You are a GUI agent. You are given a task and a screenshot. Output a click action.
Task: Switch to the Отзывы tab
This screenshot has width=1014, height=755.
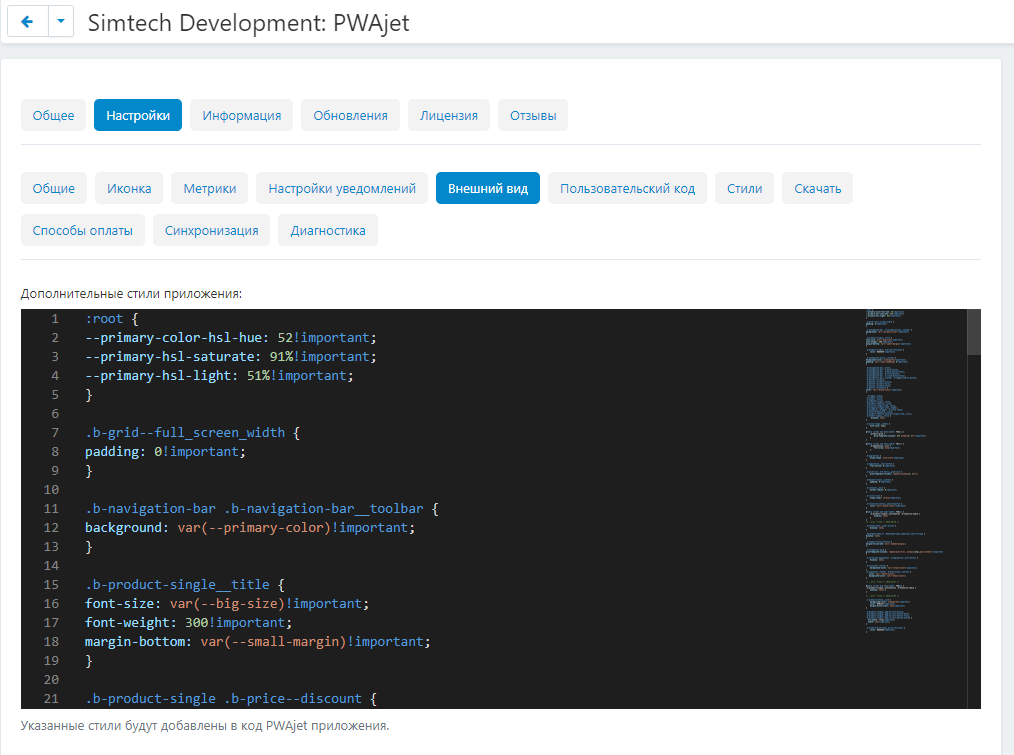coord(533,115)
